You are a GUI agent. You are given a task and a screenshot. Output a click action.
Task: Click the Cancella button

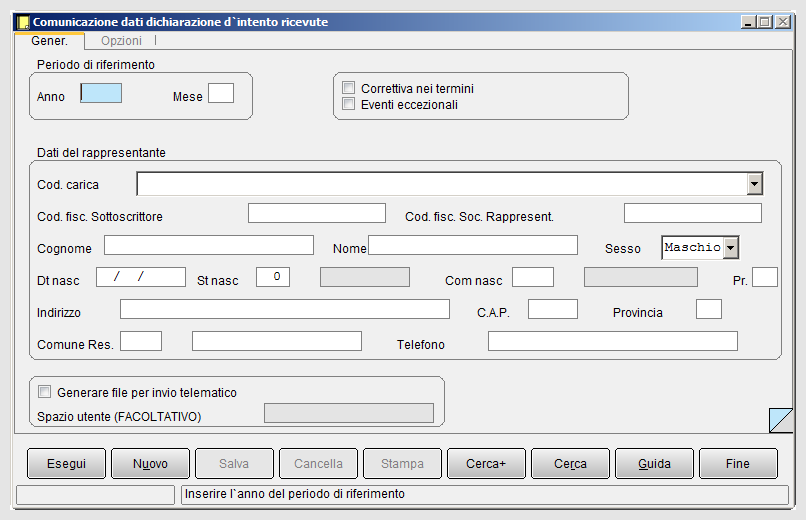tap(318, 463)
